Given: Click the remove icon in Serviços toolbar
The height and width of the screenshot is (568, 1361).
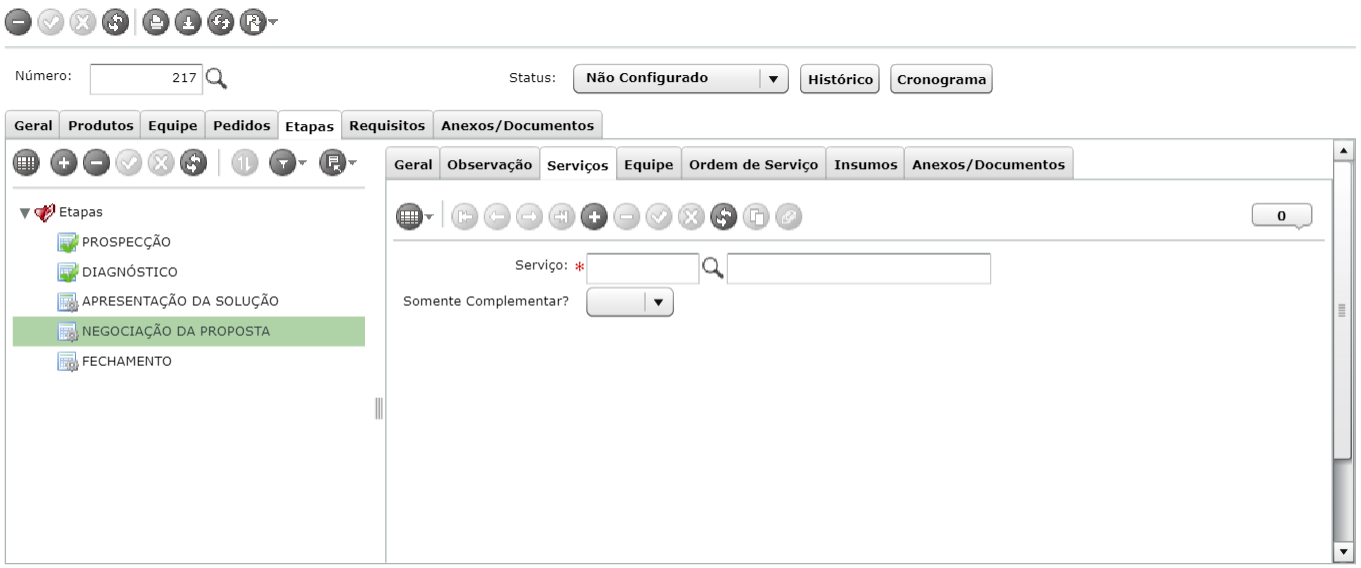Looking at the screenshot, I should (x=626, y=215).
